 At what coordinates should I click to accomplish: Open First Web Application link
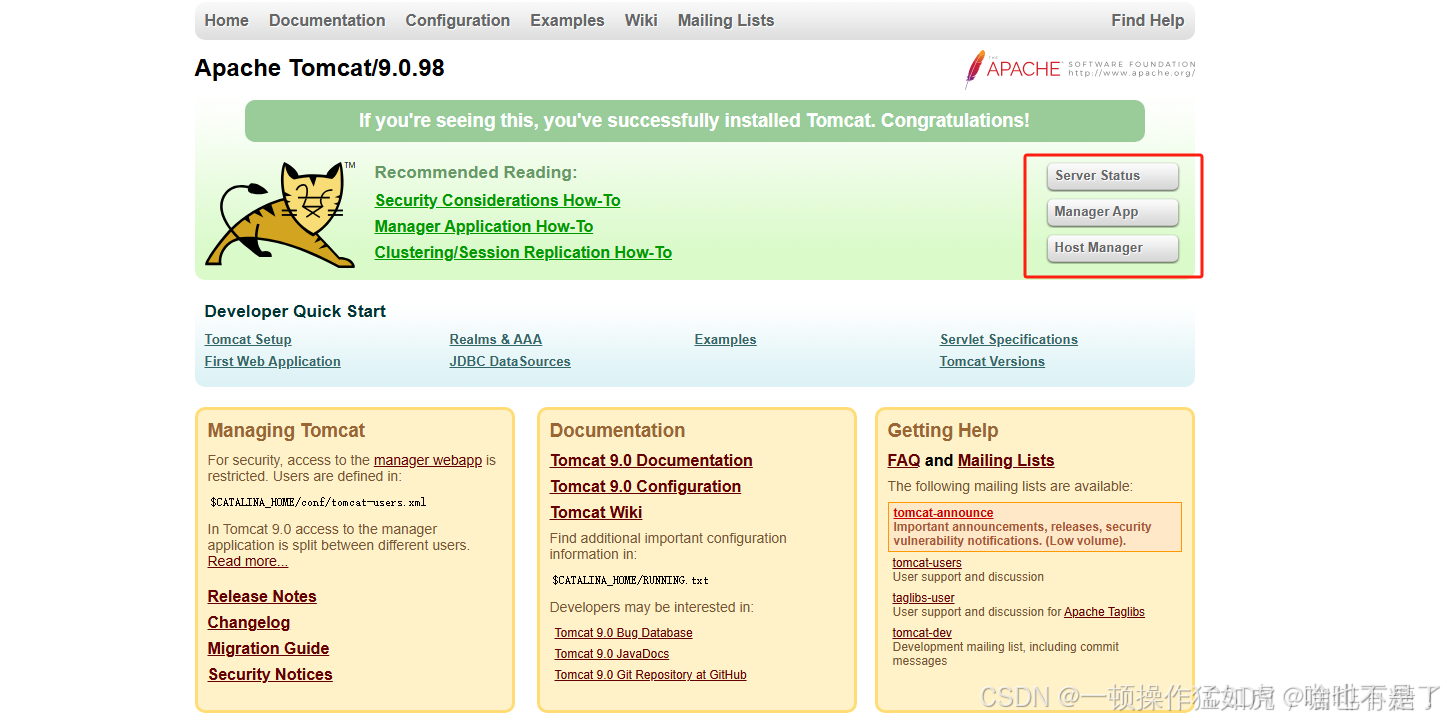tap(273, 361)
